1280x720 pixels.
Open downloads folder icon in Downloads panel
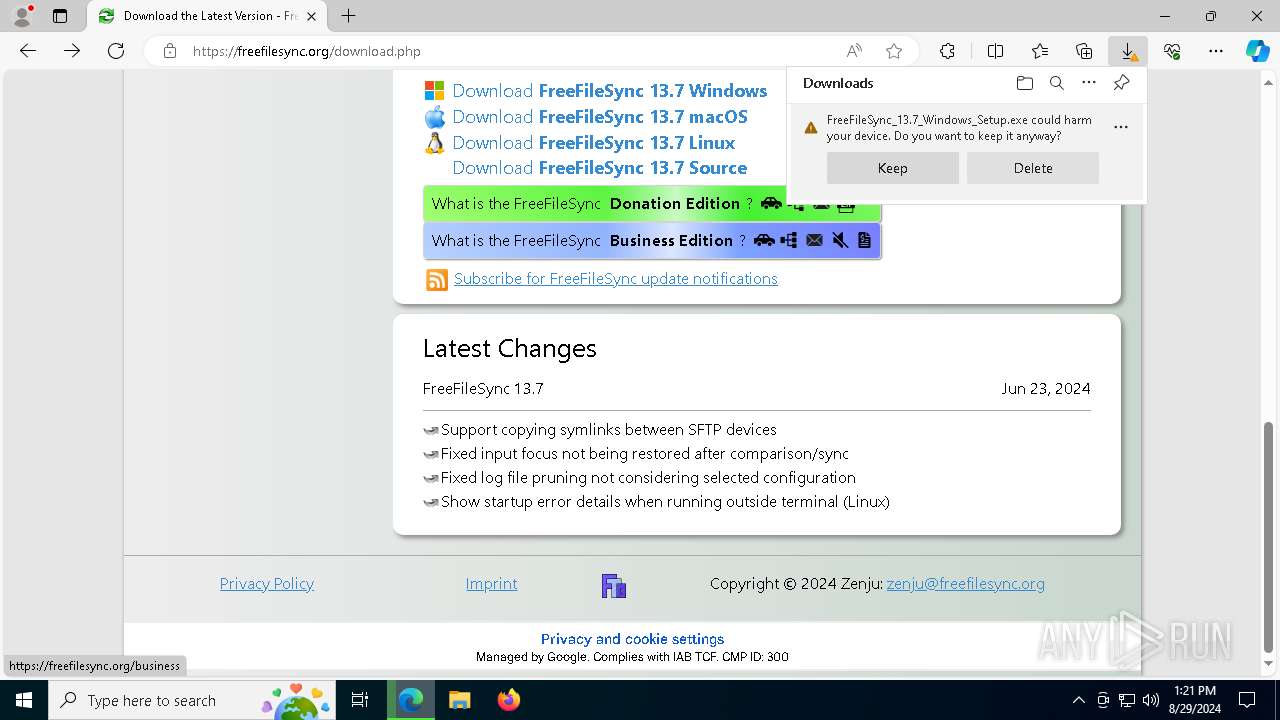coord(1024,83)
